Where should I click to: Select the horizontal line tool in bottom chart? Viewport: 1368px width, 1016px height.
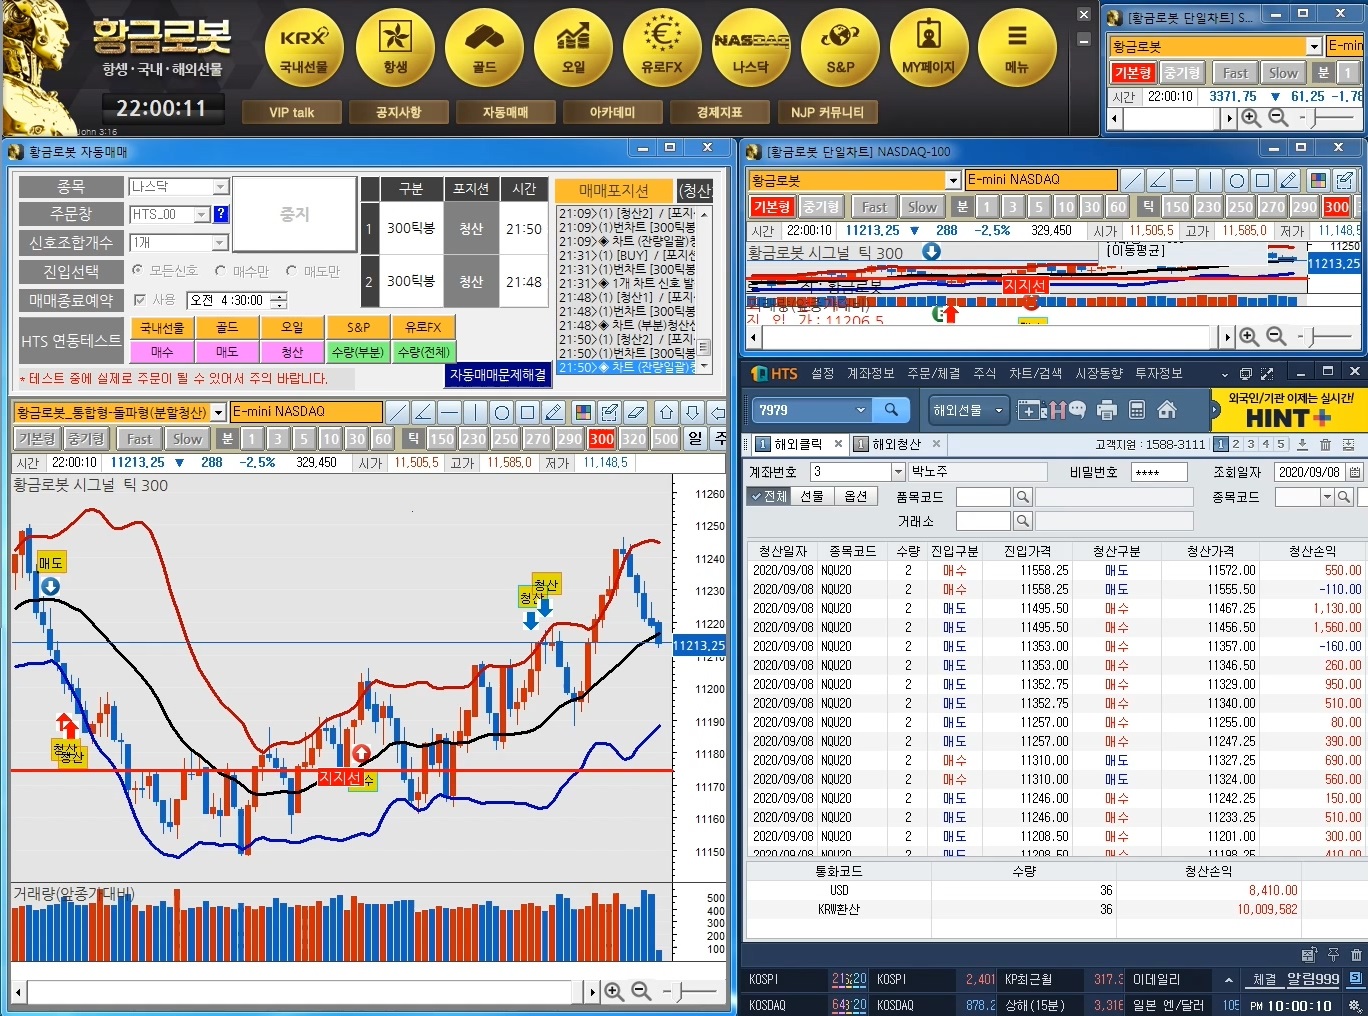coord(449,412)
